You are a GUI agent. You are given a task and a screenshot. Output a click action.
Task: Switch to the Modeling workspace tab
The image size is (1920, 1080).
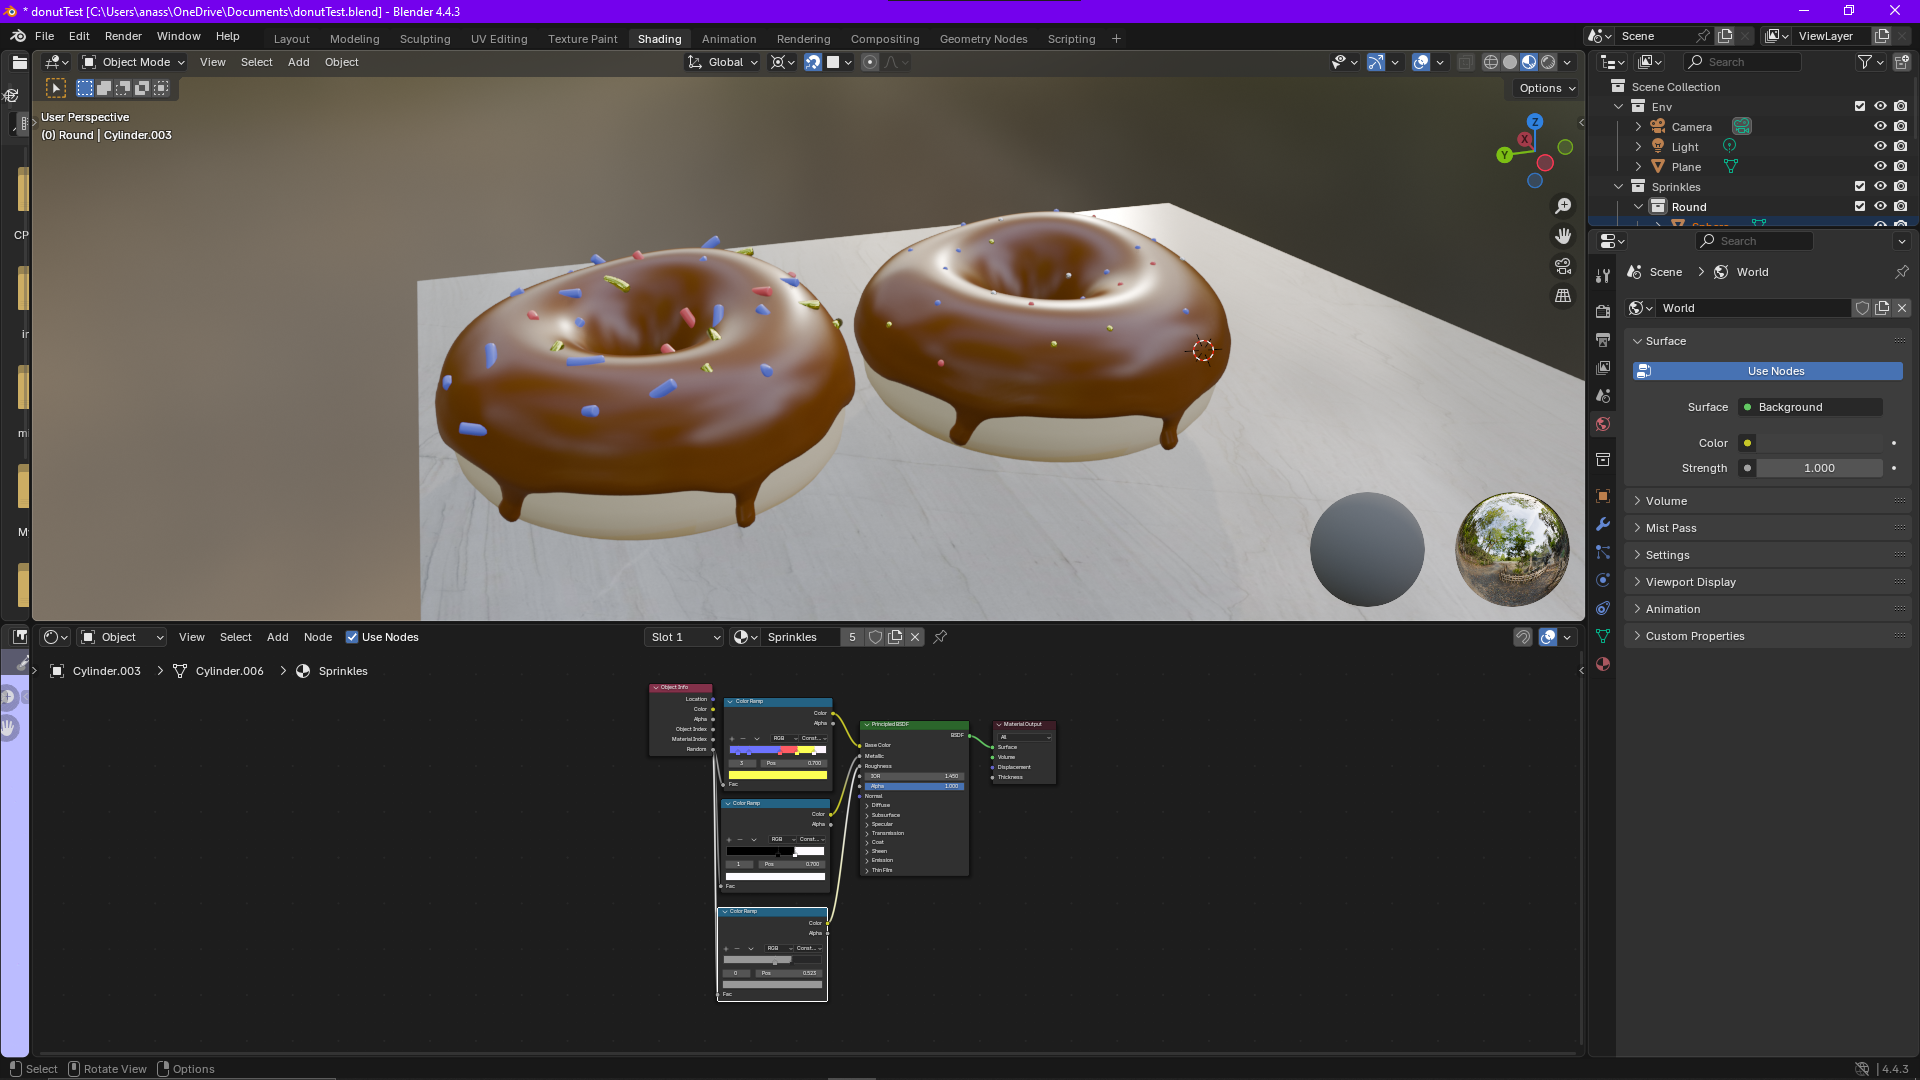(354, 39)
